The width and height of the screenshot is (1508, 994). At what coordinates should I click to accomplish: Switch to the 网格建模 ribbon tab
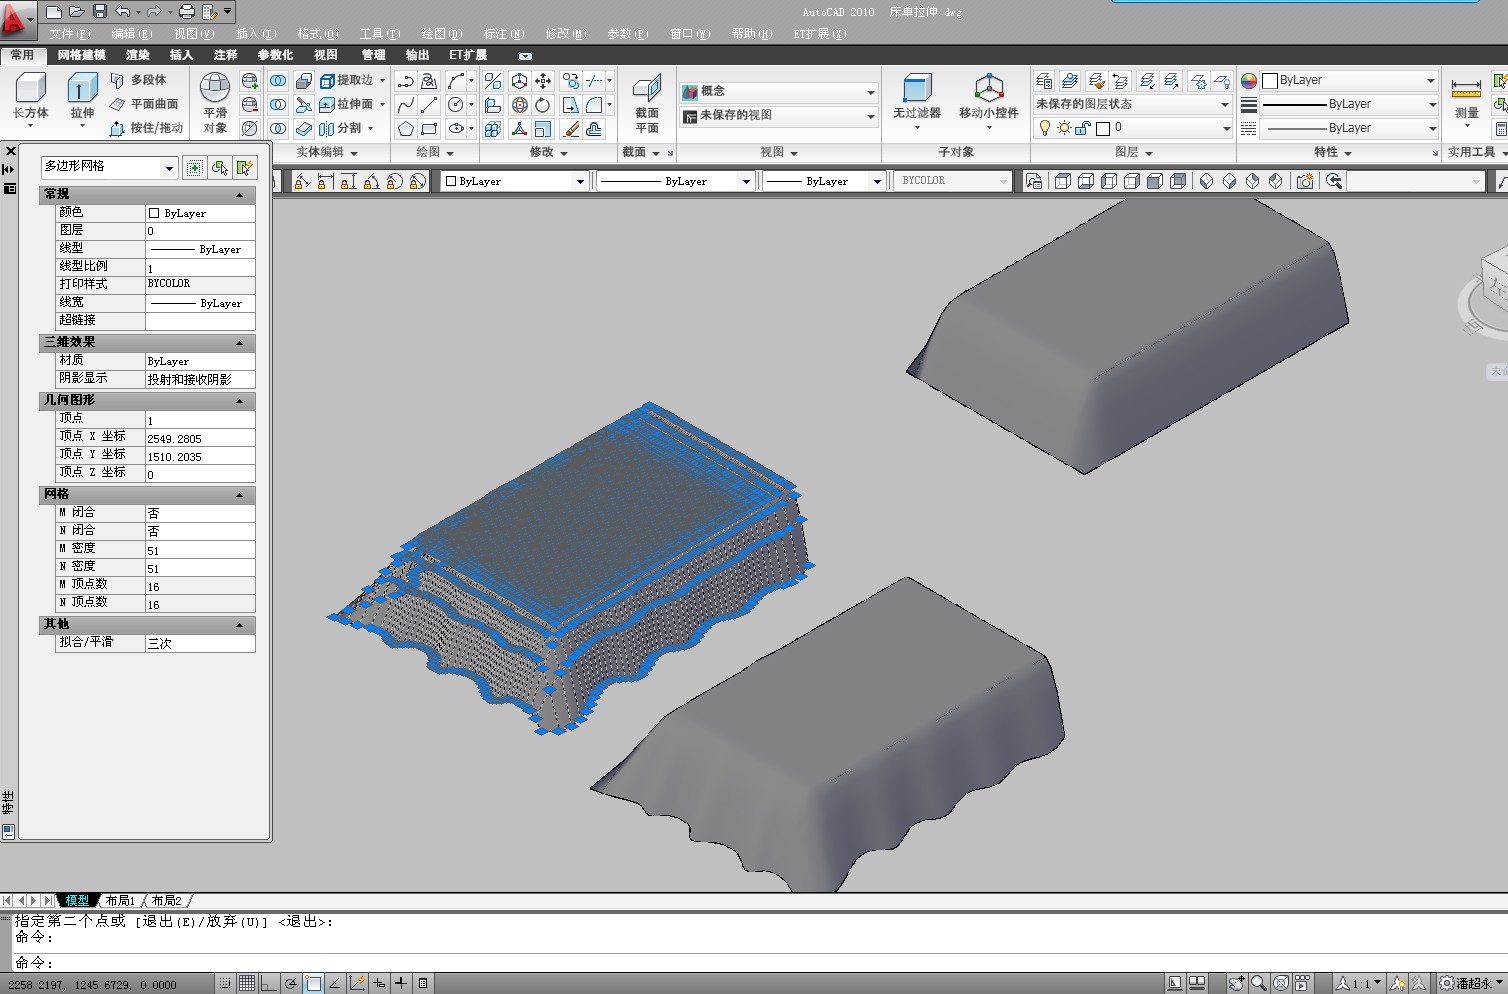coord(81,55)
